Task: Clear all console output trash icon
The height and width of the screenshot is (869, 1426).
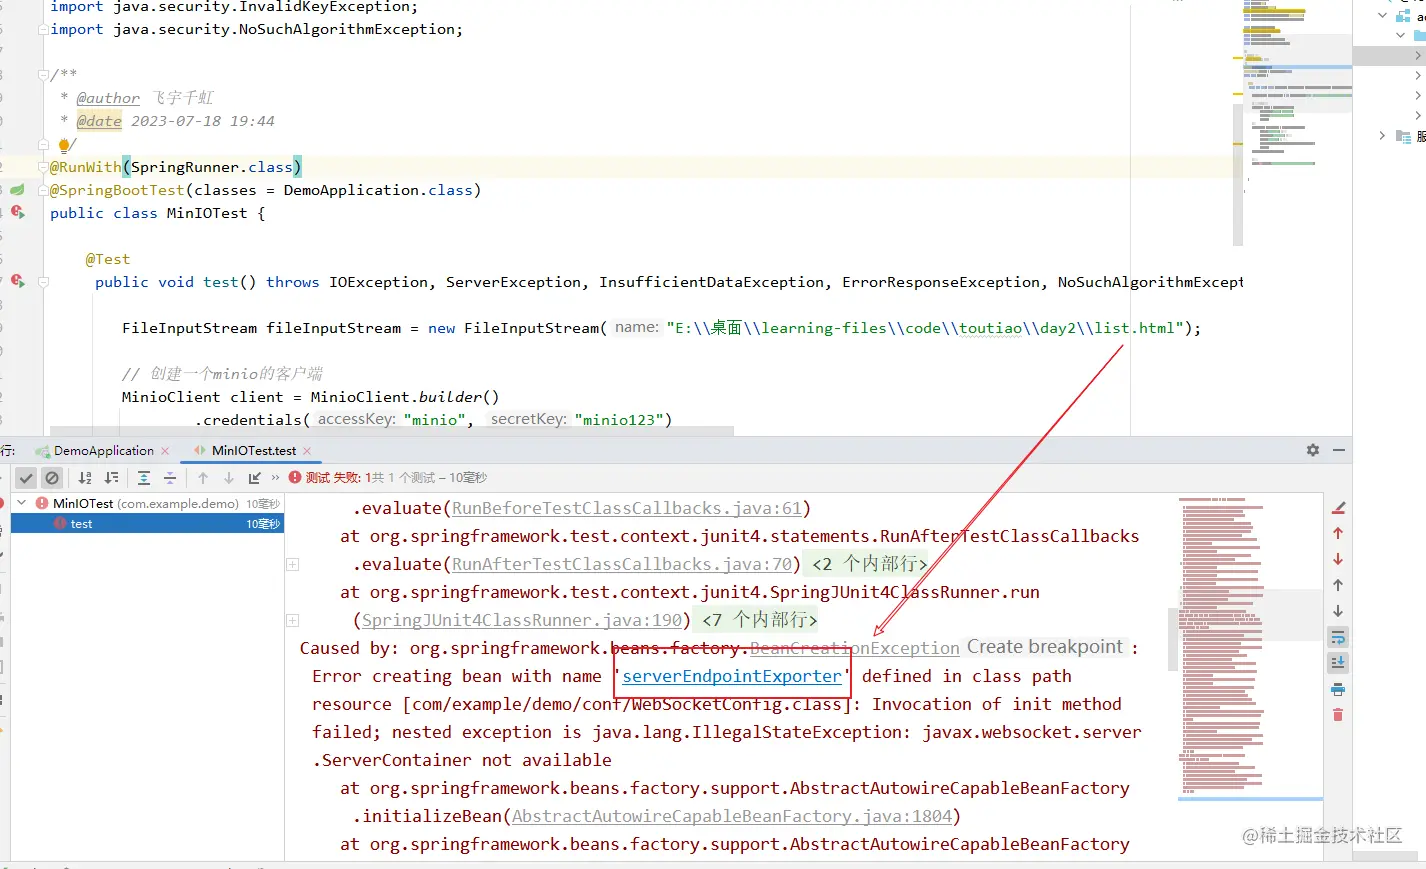Action: (x=1338, y=715)
